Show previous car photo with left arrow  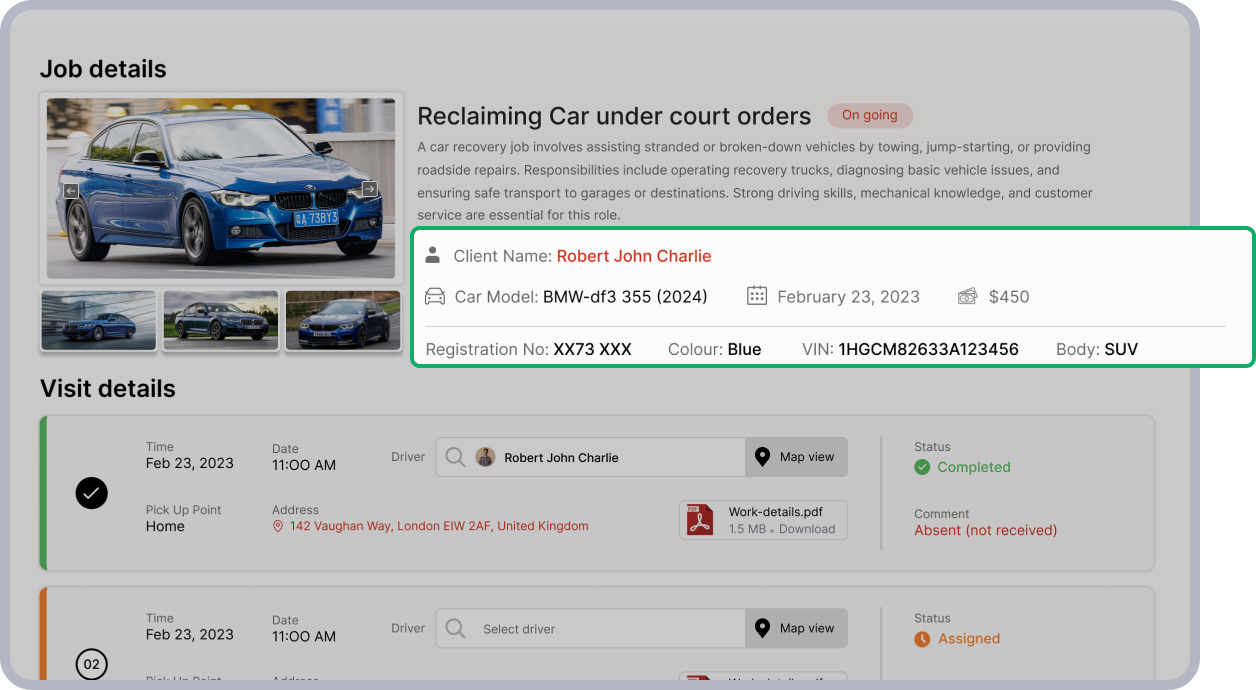(71, 191)
